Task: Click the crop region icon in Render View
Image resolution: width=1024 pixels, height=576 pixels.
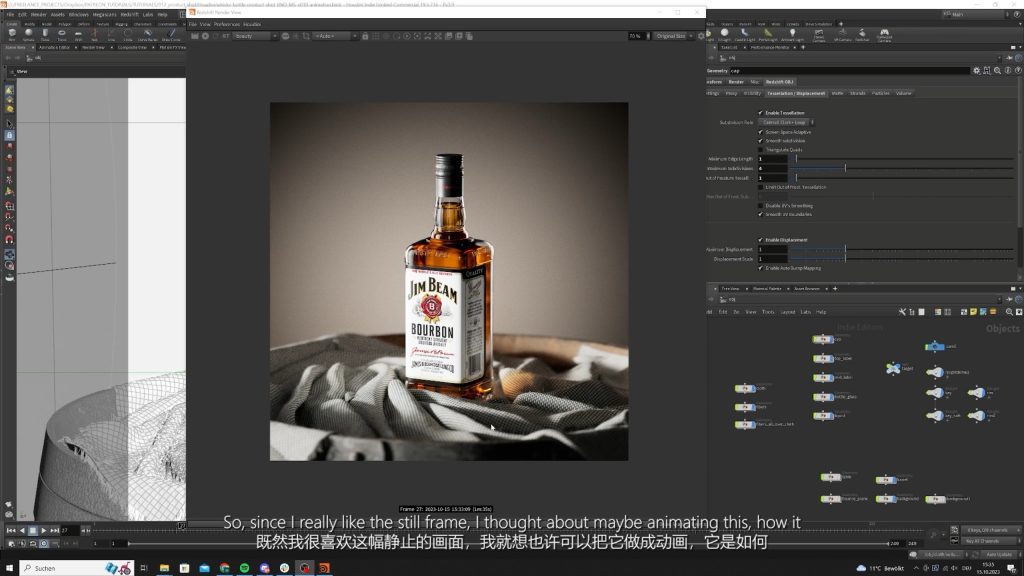Action: tap(306, 36)
